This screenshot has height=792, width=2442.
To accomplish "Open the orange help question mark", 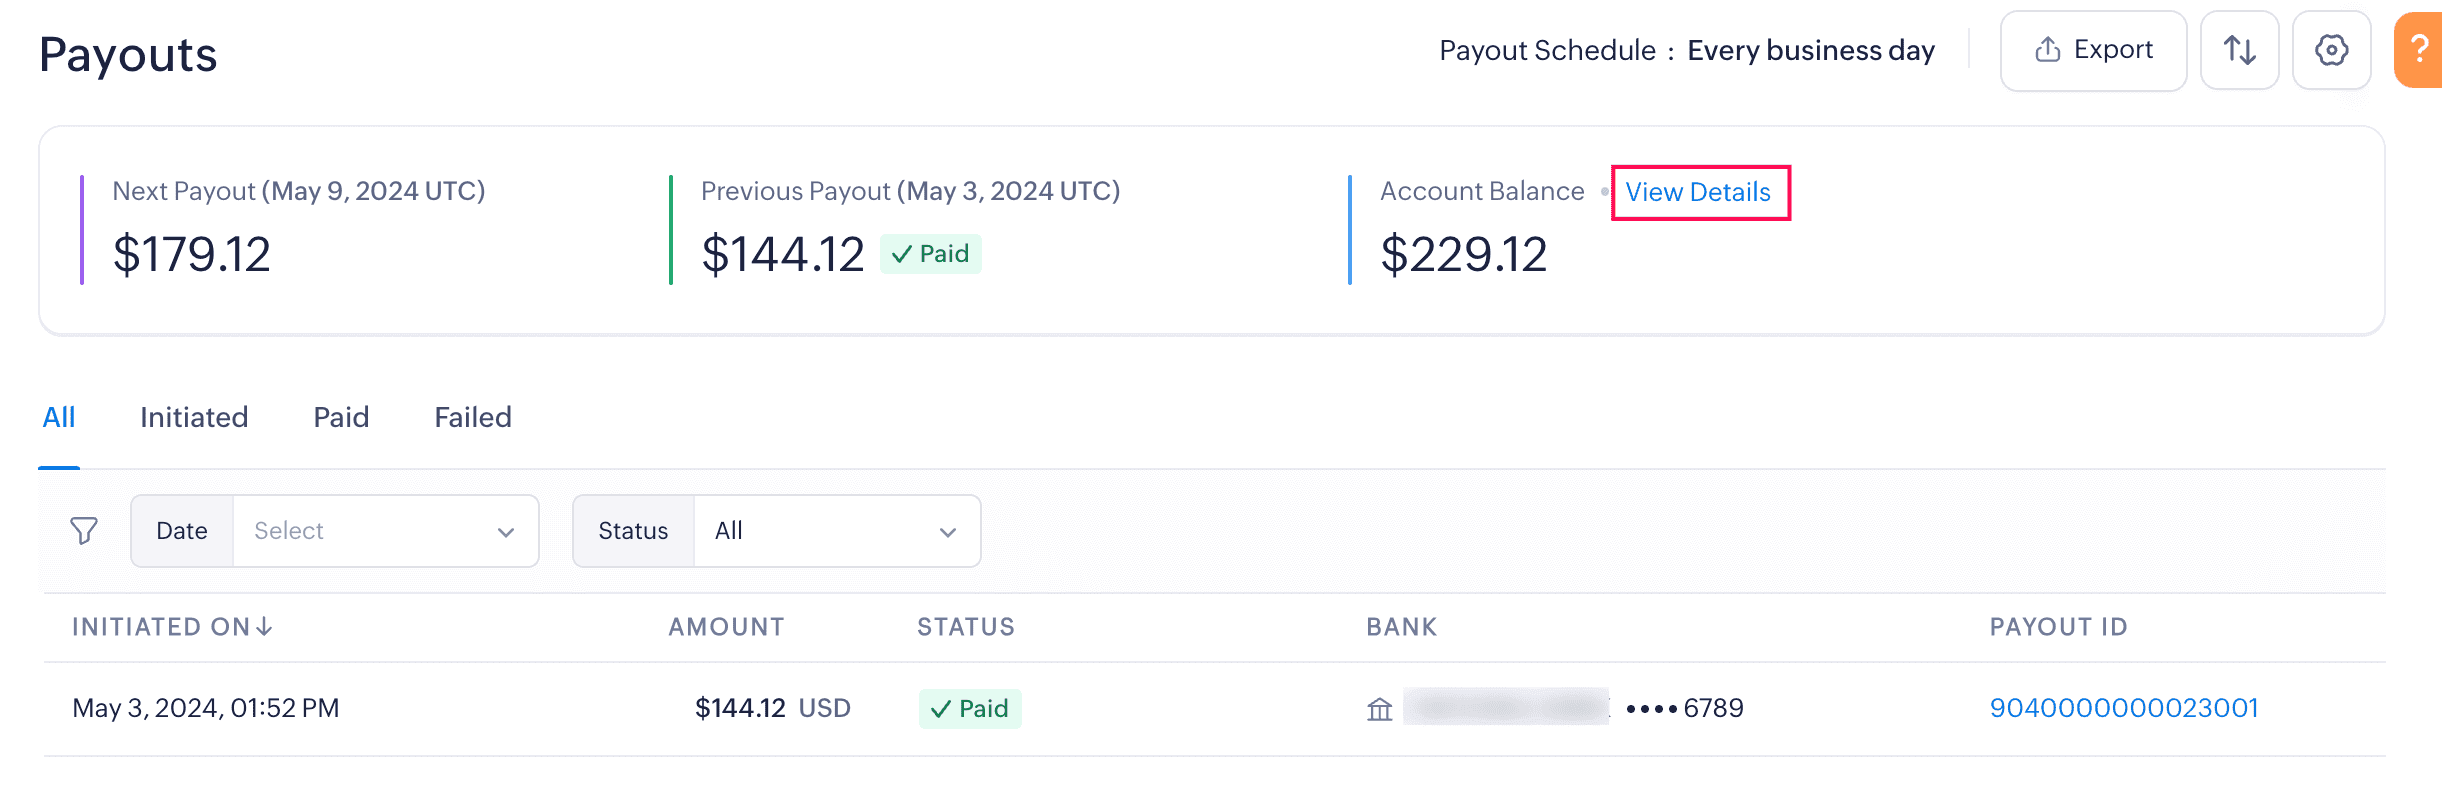I will (2420, 50).
